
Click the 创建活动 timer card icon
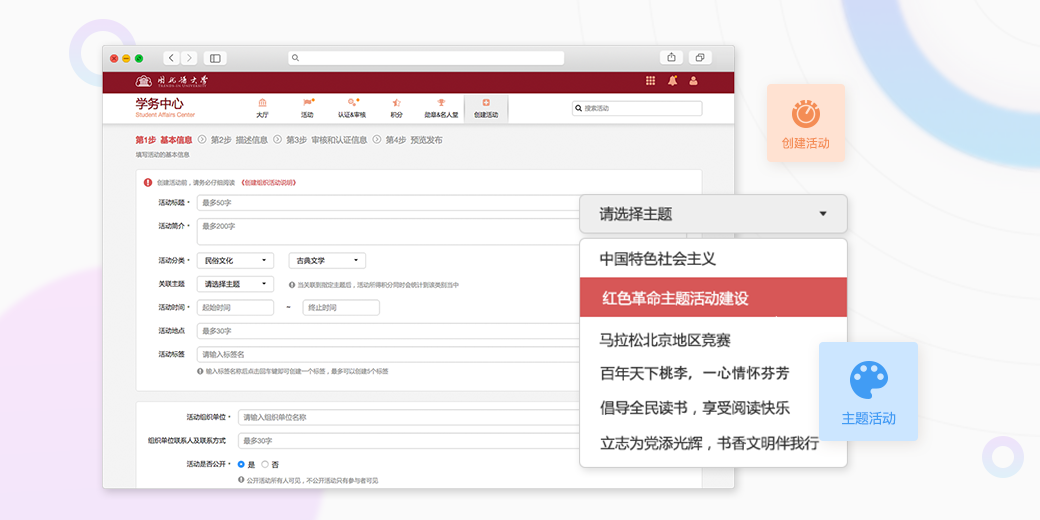(806, 114)
